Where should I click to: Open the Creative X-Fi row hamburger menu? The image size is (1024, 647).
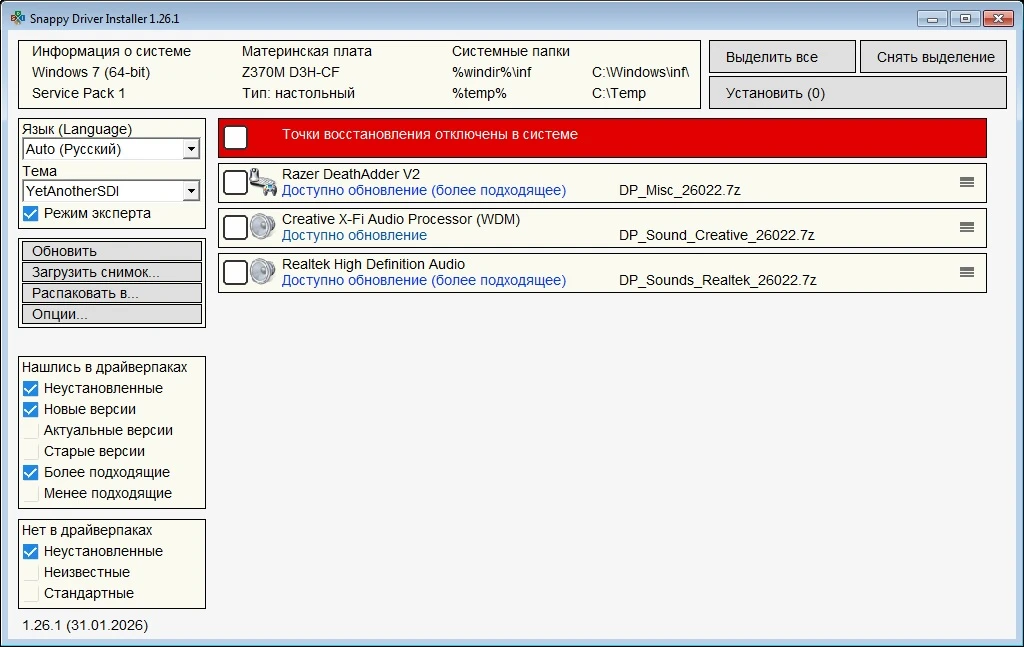[966, 227]
